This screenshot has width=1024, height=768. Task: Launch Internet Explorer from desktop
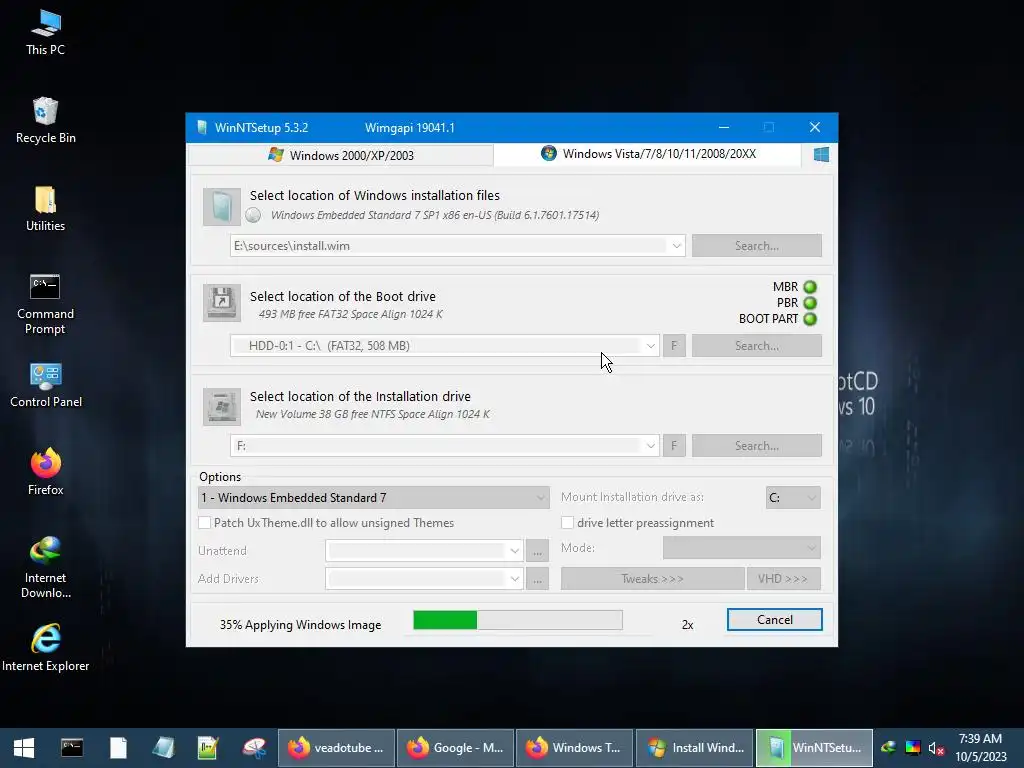(45, 648)
